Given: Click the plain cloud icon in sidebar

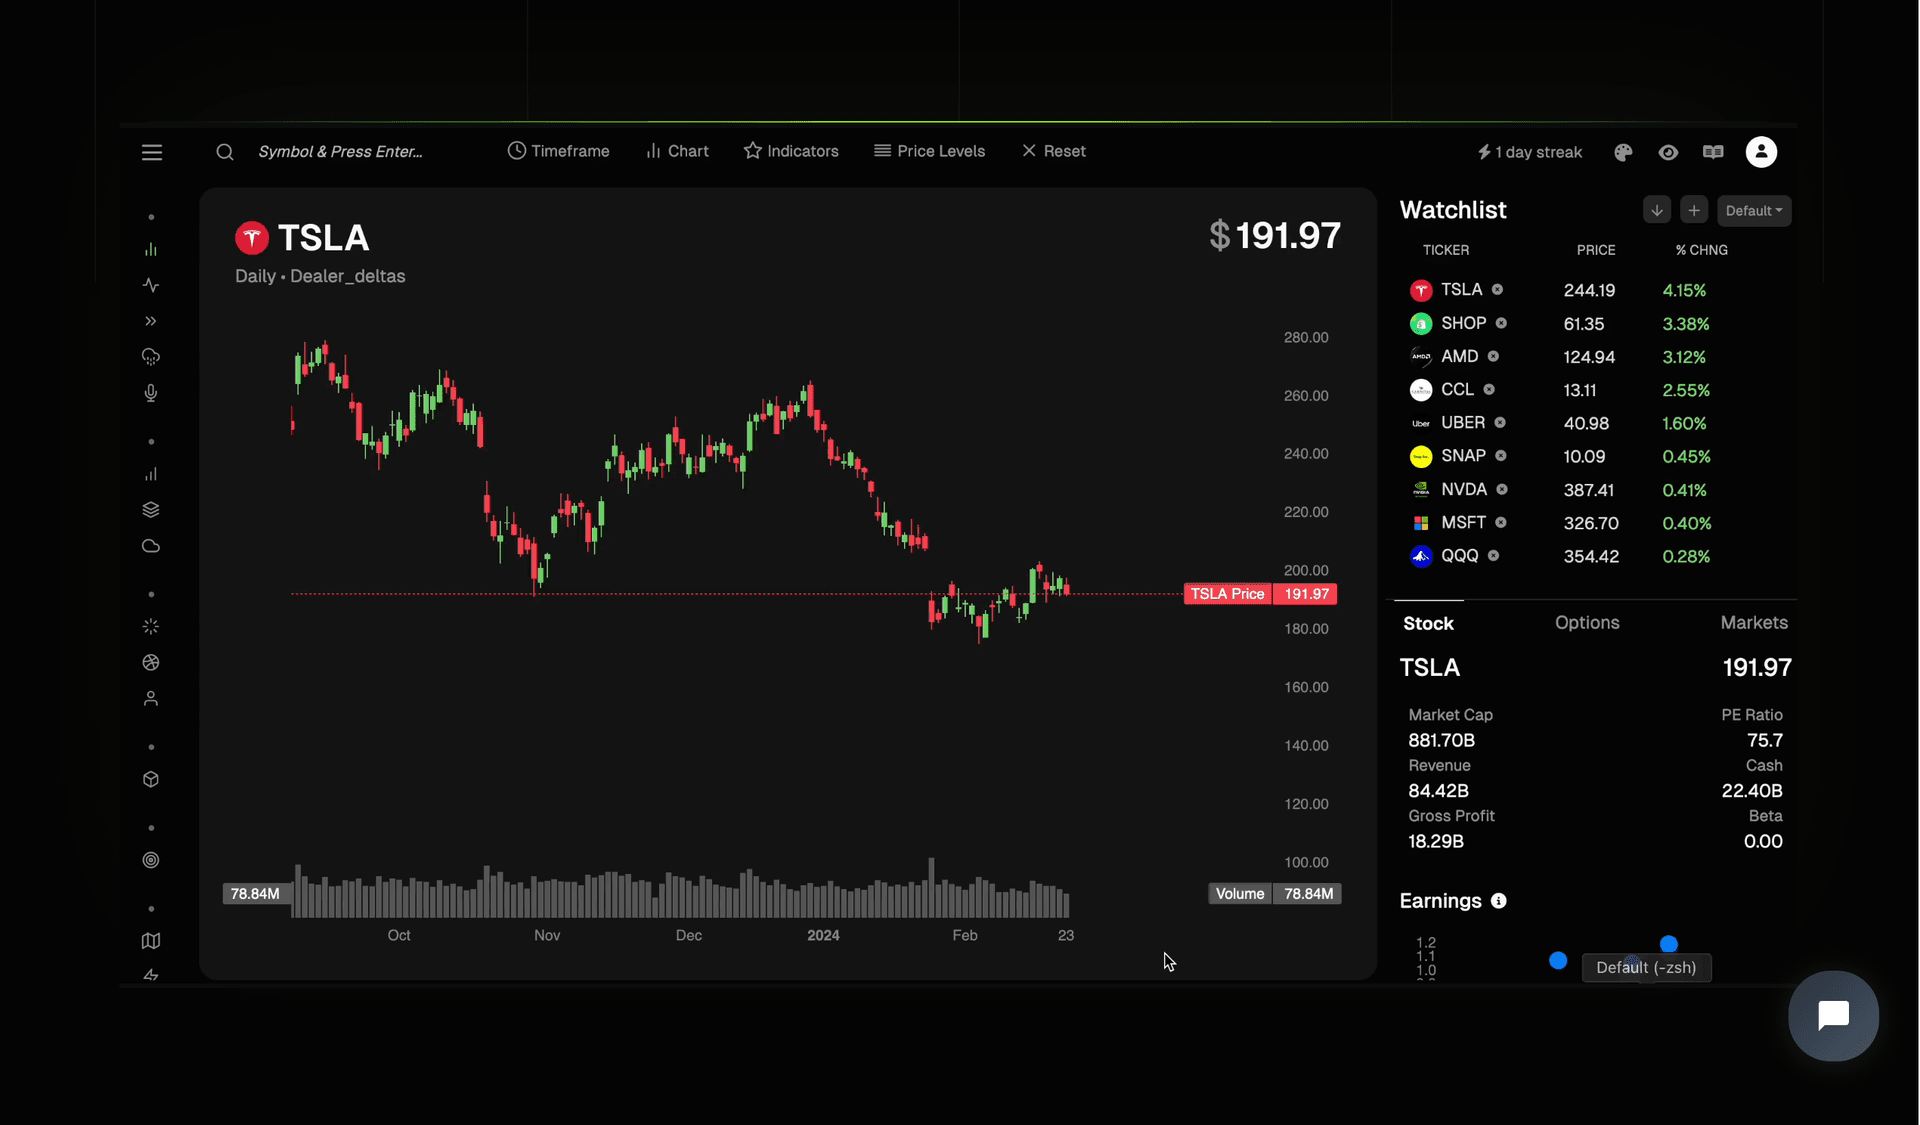Looking at the screenshot, I should pos(151,546).
